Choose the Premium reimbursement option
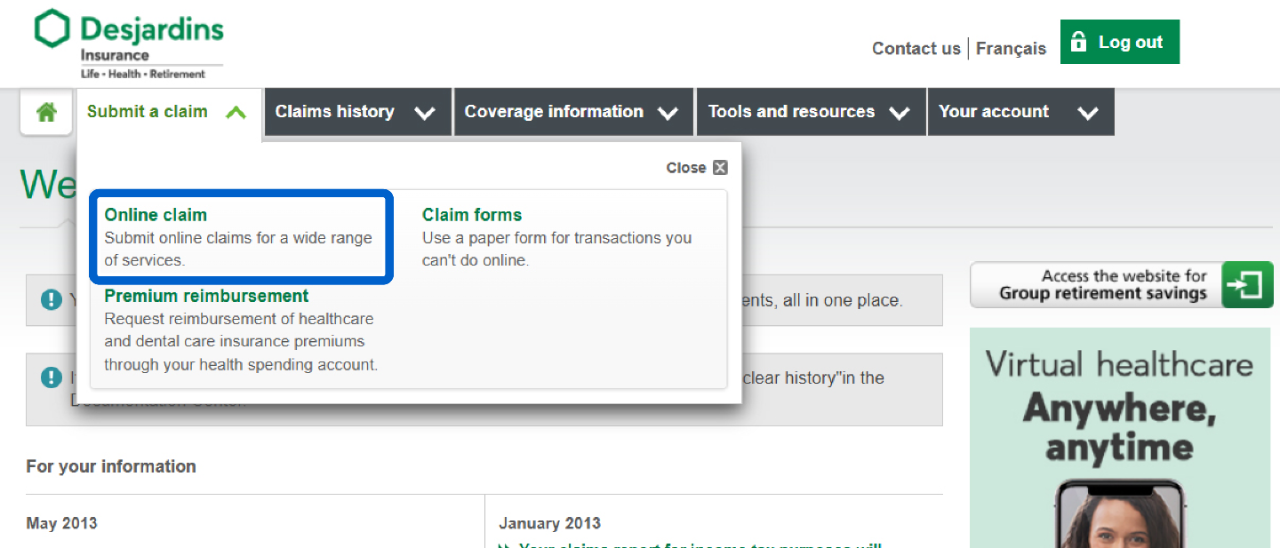The height and width of the screenshot is (548, 1280). pos(206,296)
